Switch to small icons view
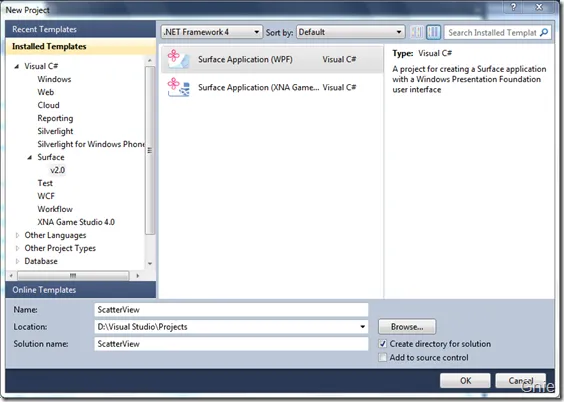The width and height of the screenshot is (564, 402). pos(417,32)
